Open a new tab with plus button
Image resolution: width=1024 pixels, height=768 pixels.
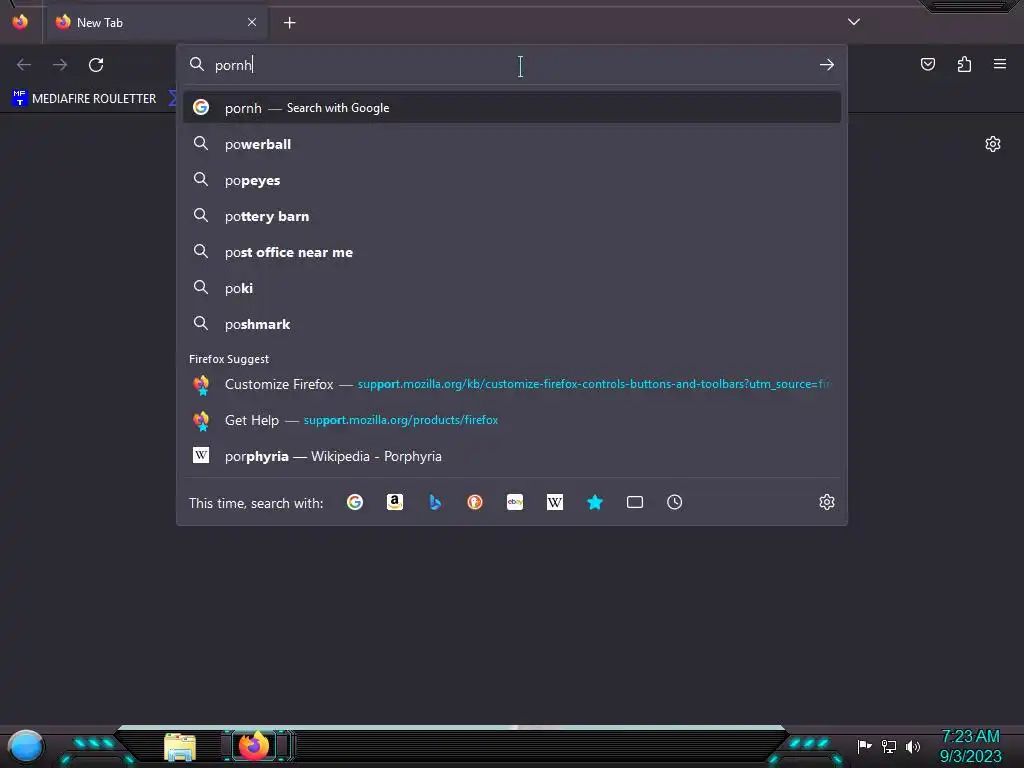(x=289, y=23)
